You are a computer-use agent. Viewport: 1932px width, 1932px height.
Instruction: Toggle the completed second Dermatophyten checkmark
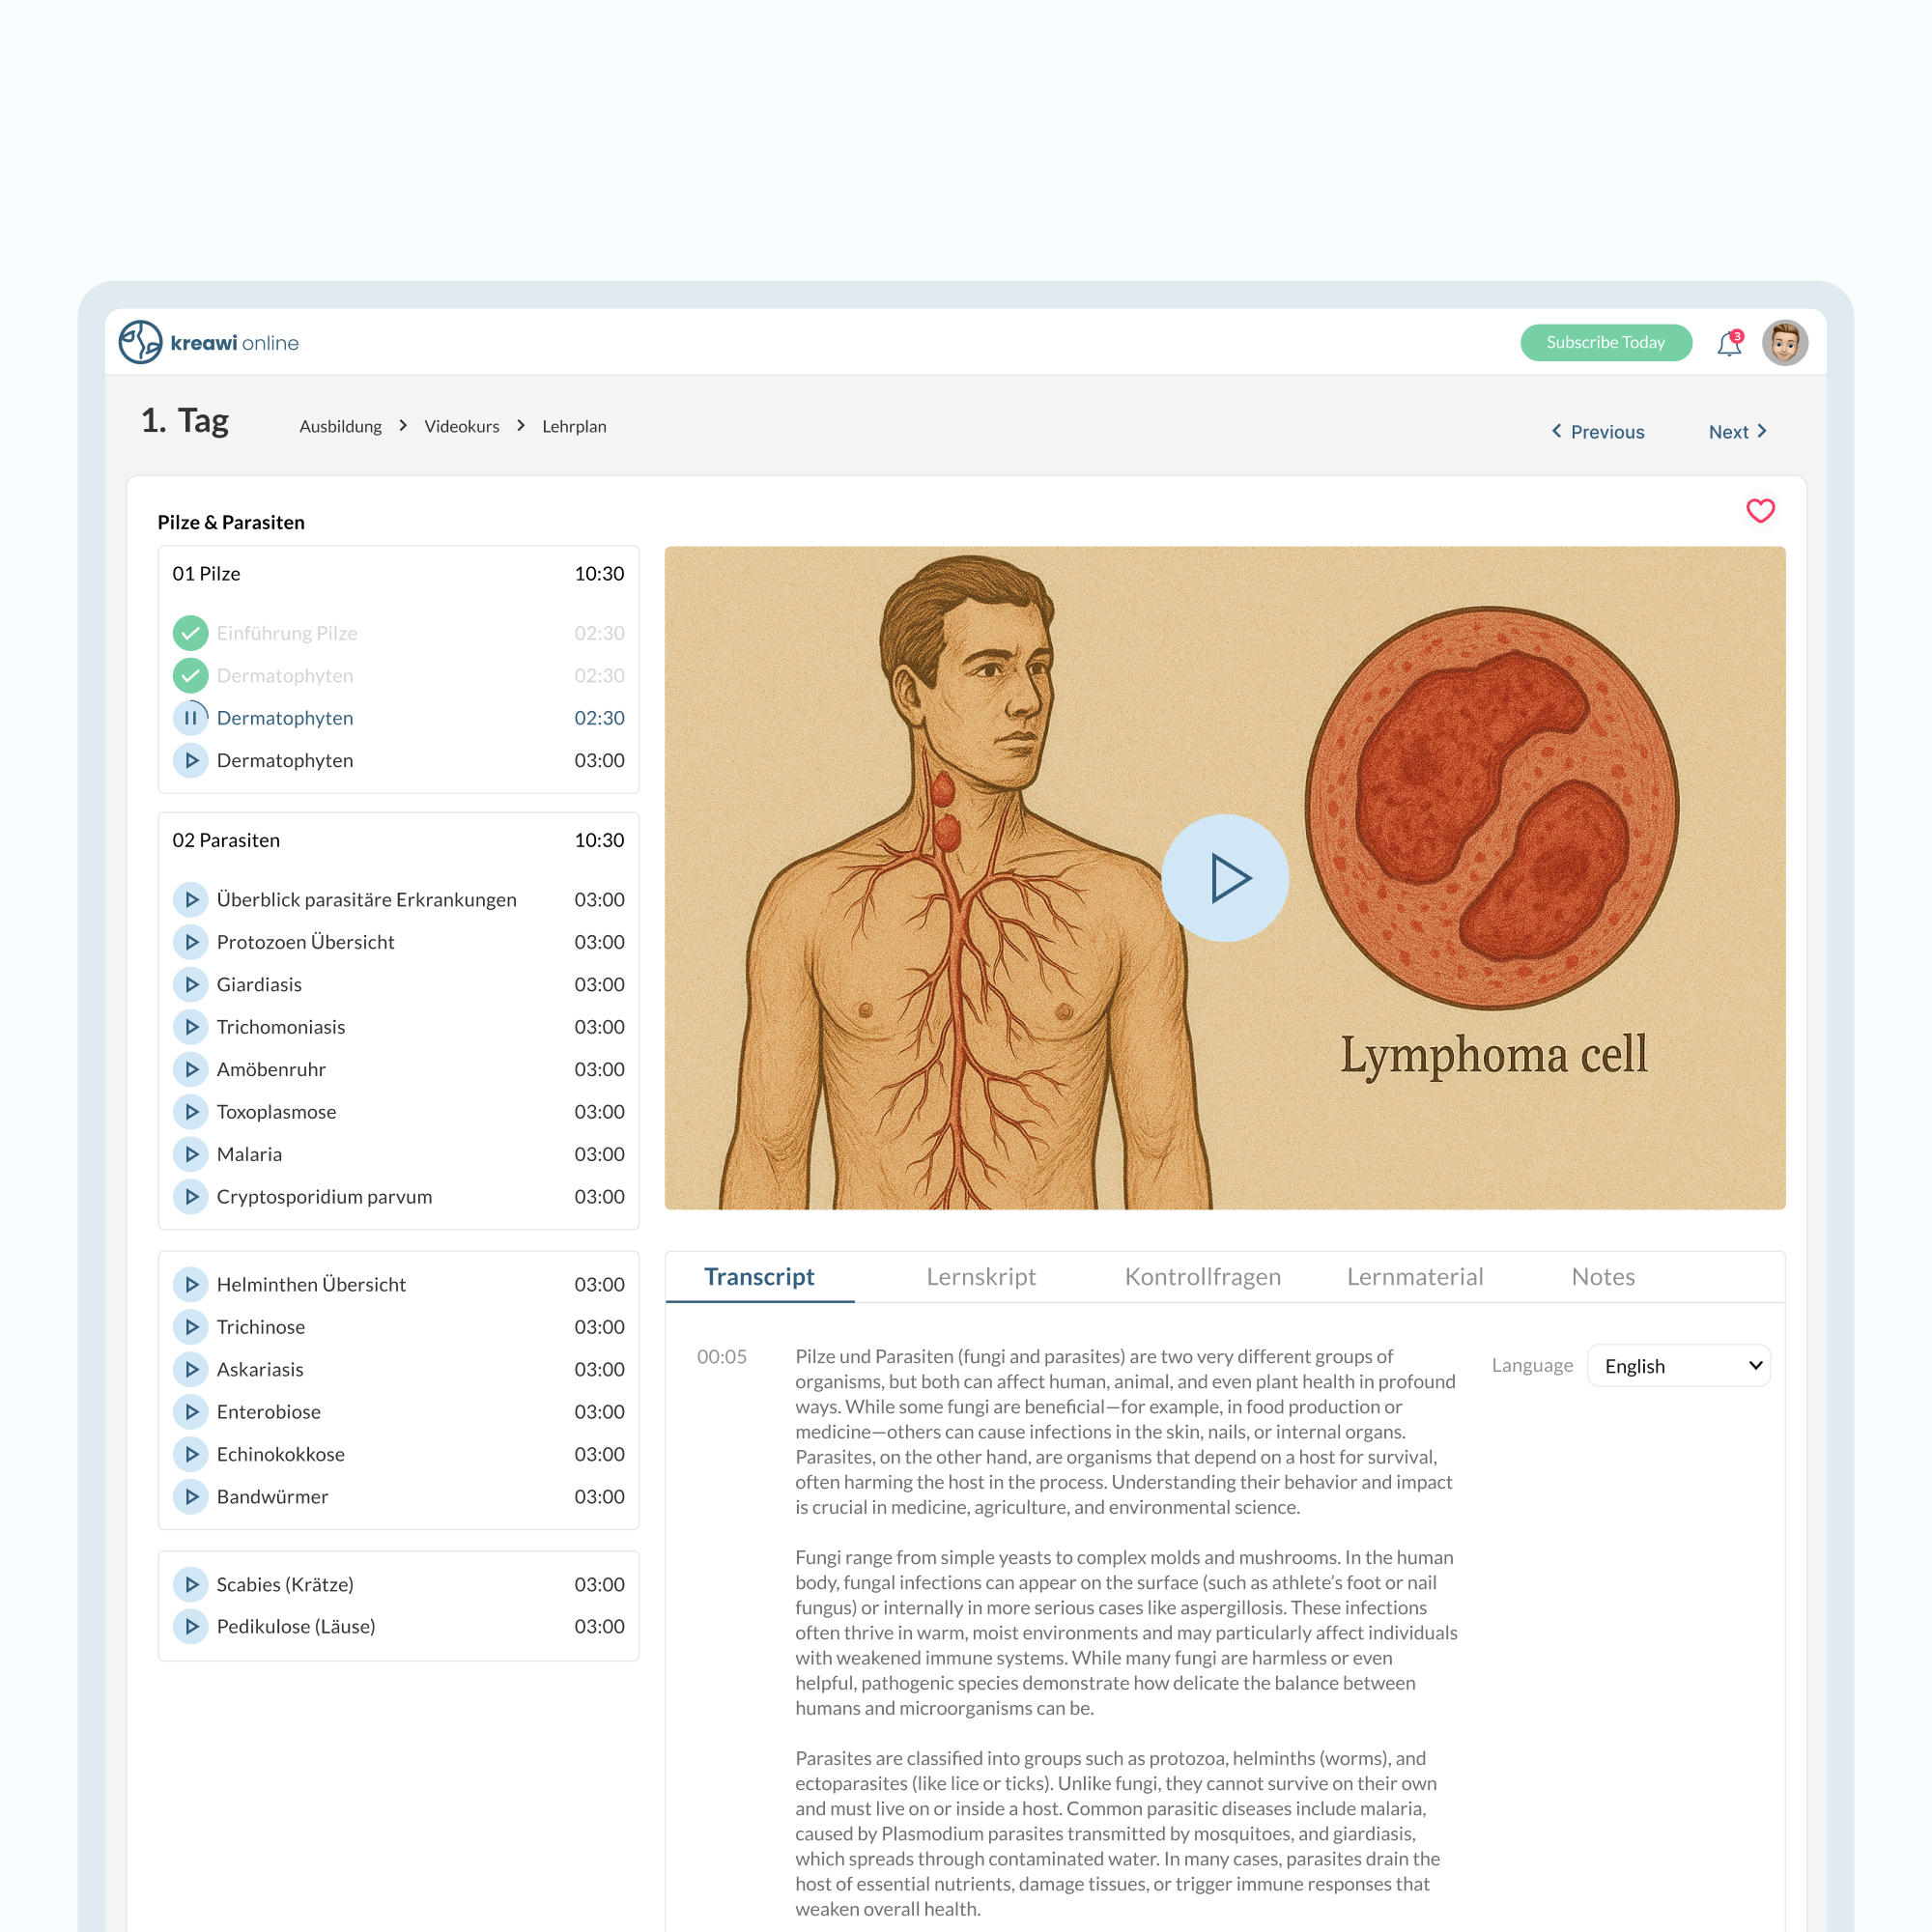[190, 676]
